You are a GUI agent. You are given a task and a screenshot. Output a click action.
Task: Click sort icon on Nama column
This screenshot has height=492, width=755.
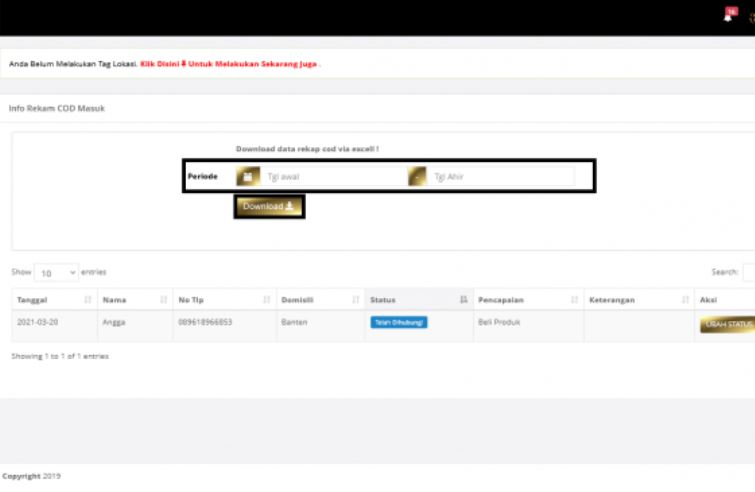pos(164,300)
